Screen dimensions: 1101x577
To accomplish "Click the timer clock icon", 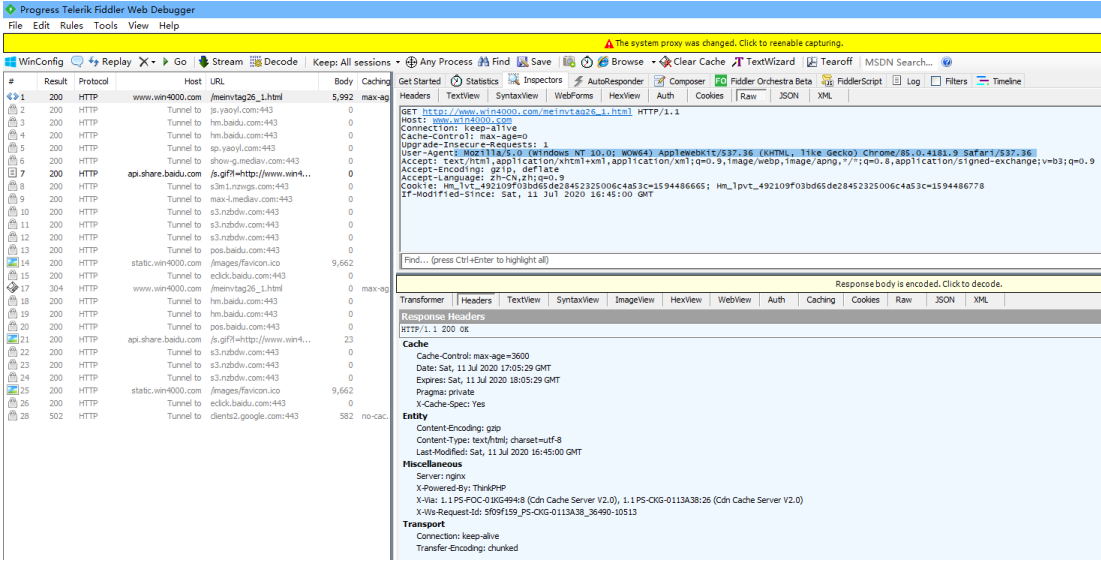I will 586,62.
